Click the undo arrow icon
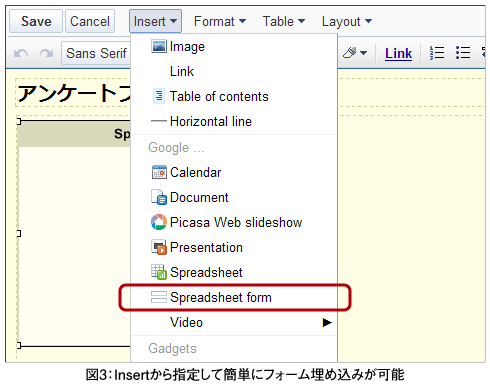Screen dimensions: 490x385 pyautogui.click(x=21, y=53)
